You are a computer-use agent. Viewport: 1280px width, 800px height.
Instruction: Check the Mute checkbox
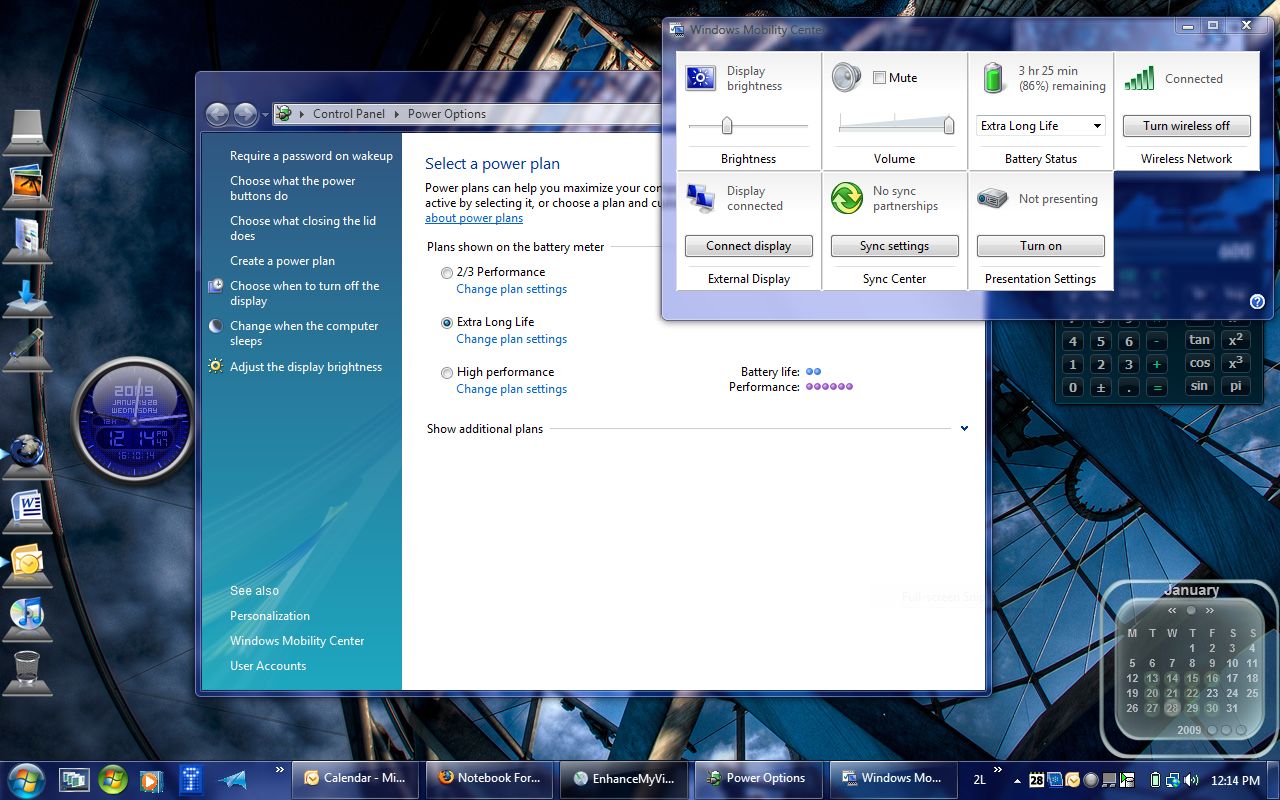(x=879, y=78)
